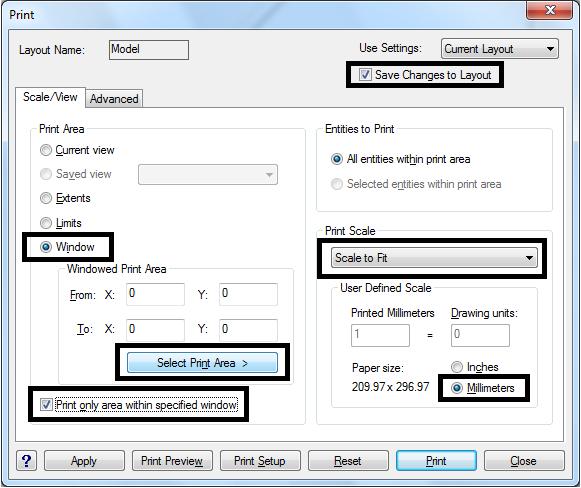Image resolution: width=581 pixels, height=488 pixels.
Task: Select the Millimeters unit radio button
Action: pos(456,388)
